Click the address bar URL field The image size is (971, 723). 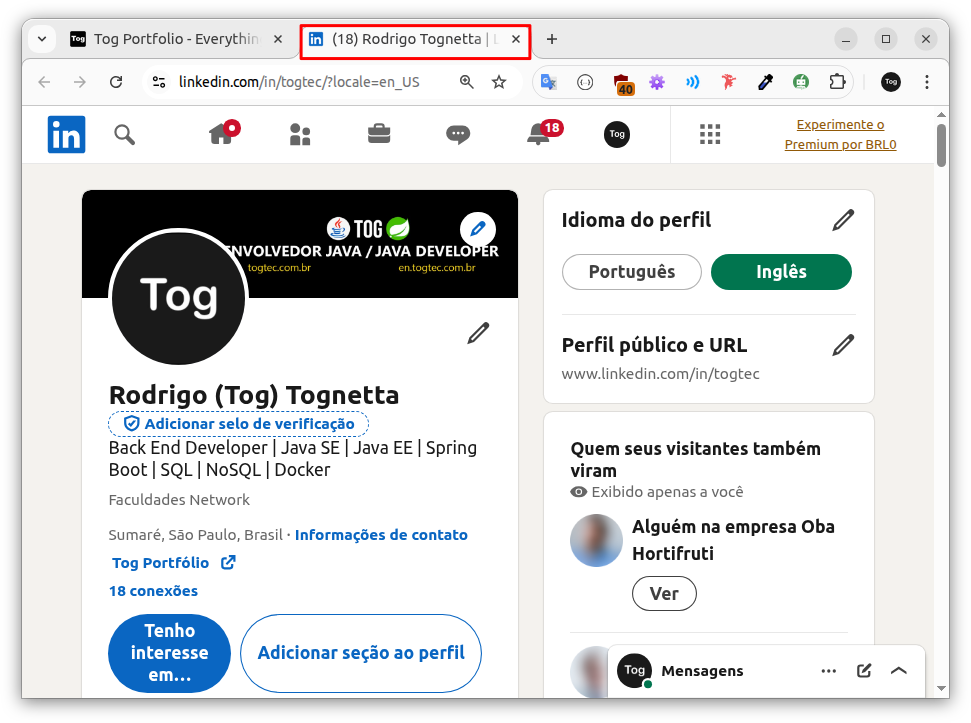pos(299,82)
